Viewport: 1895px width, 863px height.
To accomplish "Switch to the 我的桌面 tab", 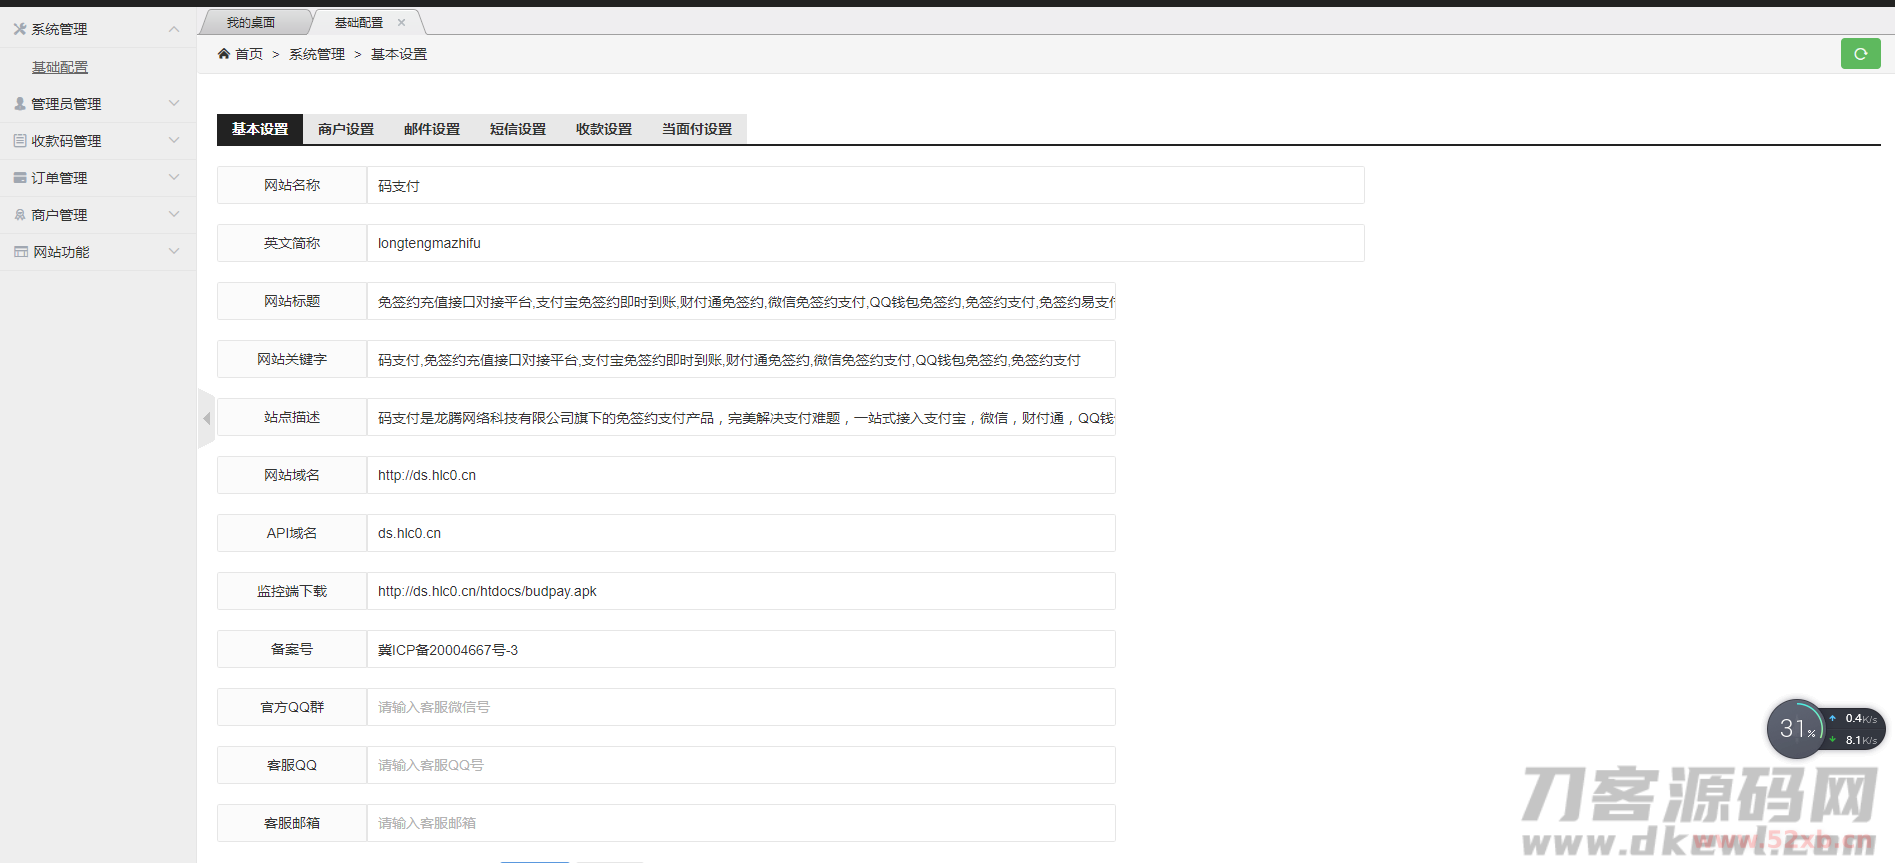I will (x=251, y=22).
